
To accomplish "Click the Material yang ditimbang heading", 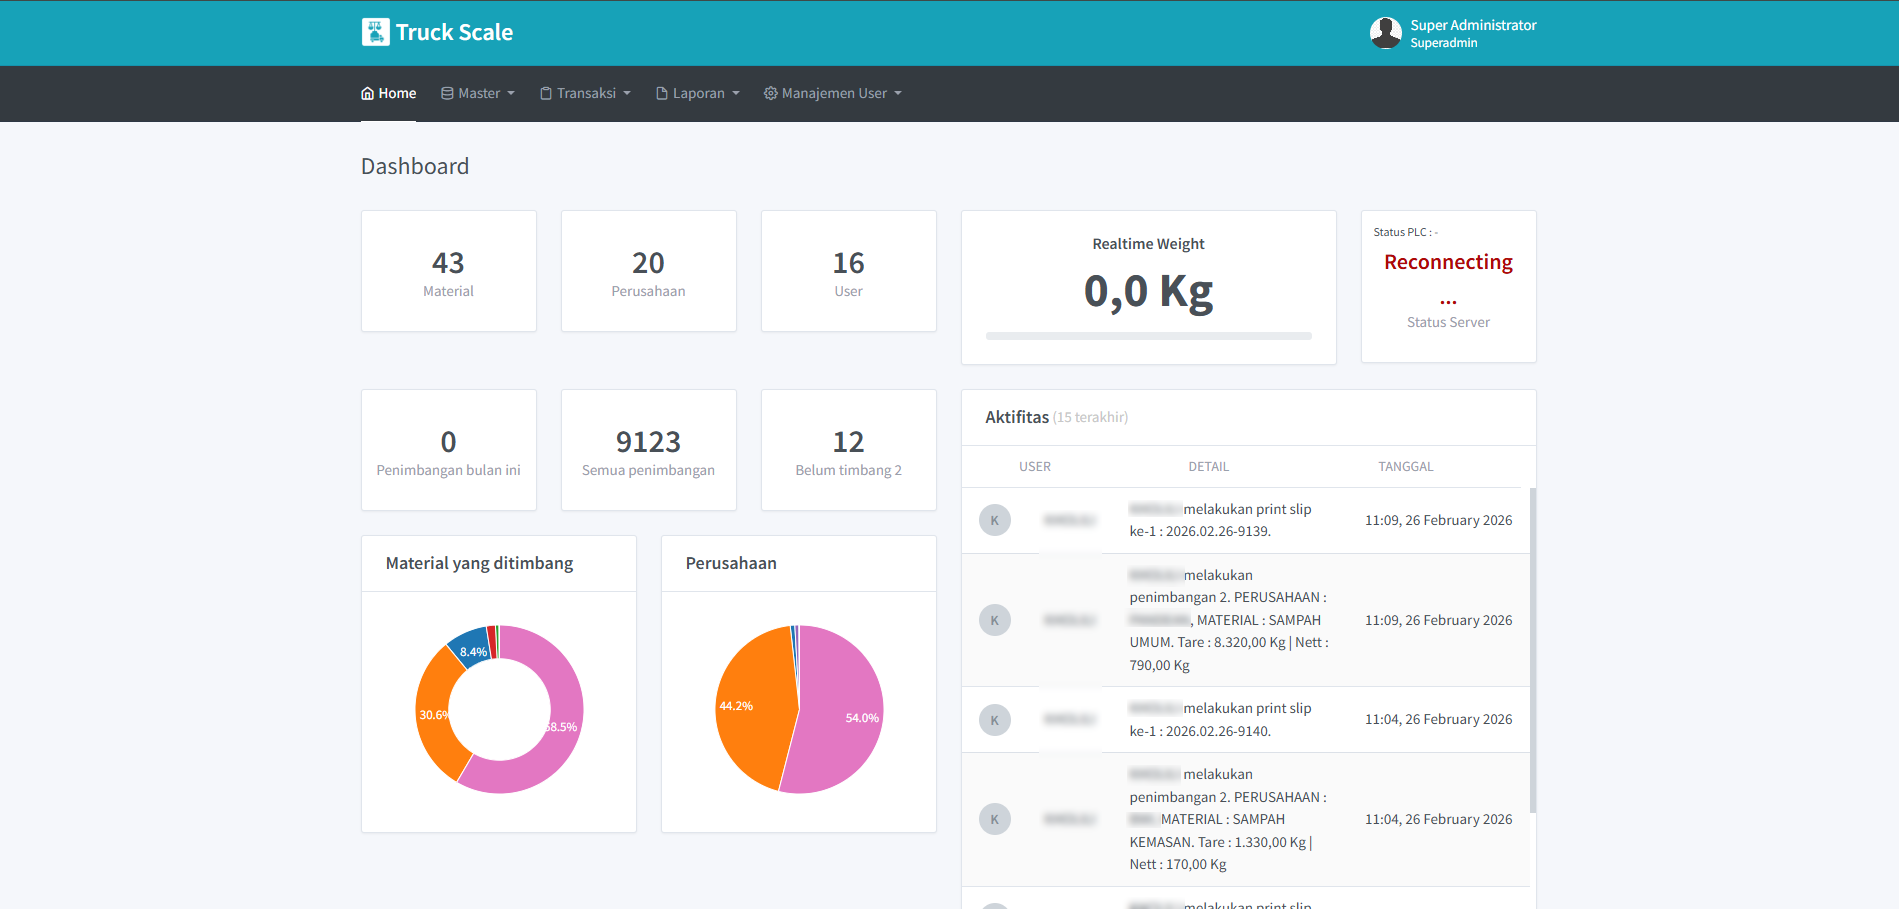I will pos(480,563).
